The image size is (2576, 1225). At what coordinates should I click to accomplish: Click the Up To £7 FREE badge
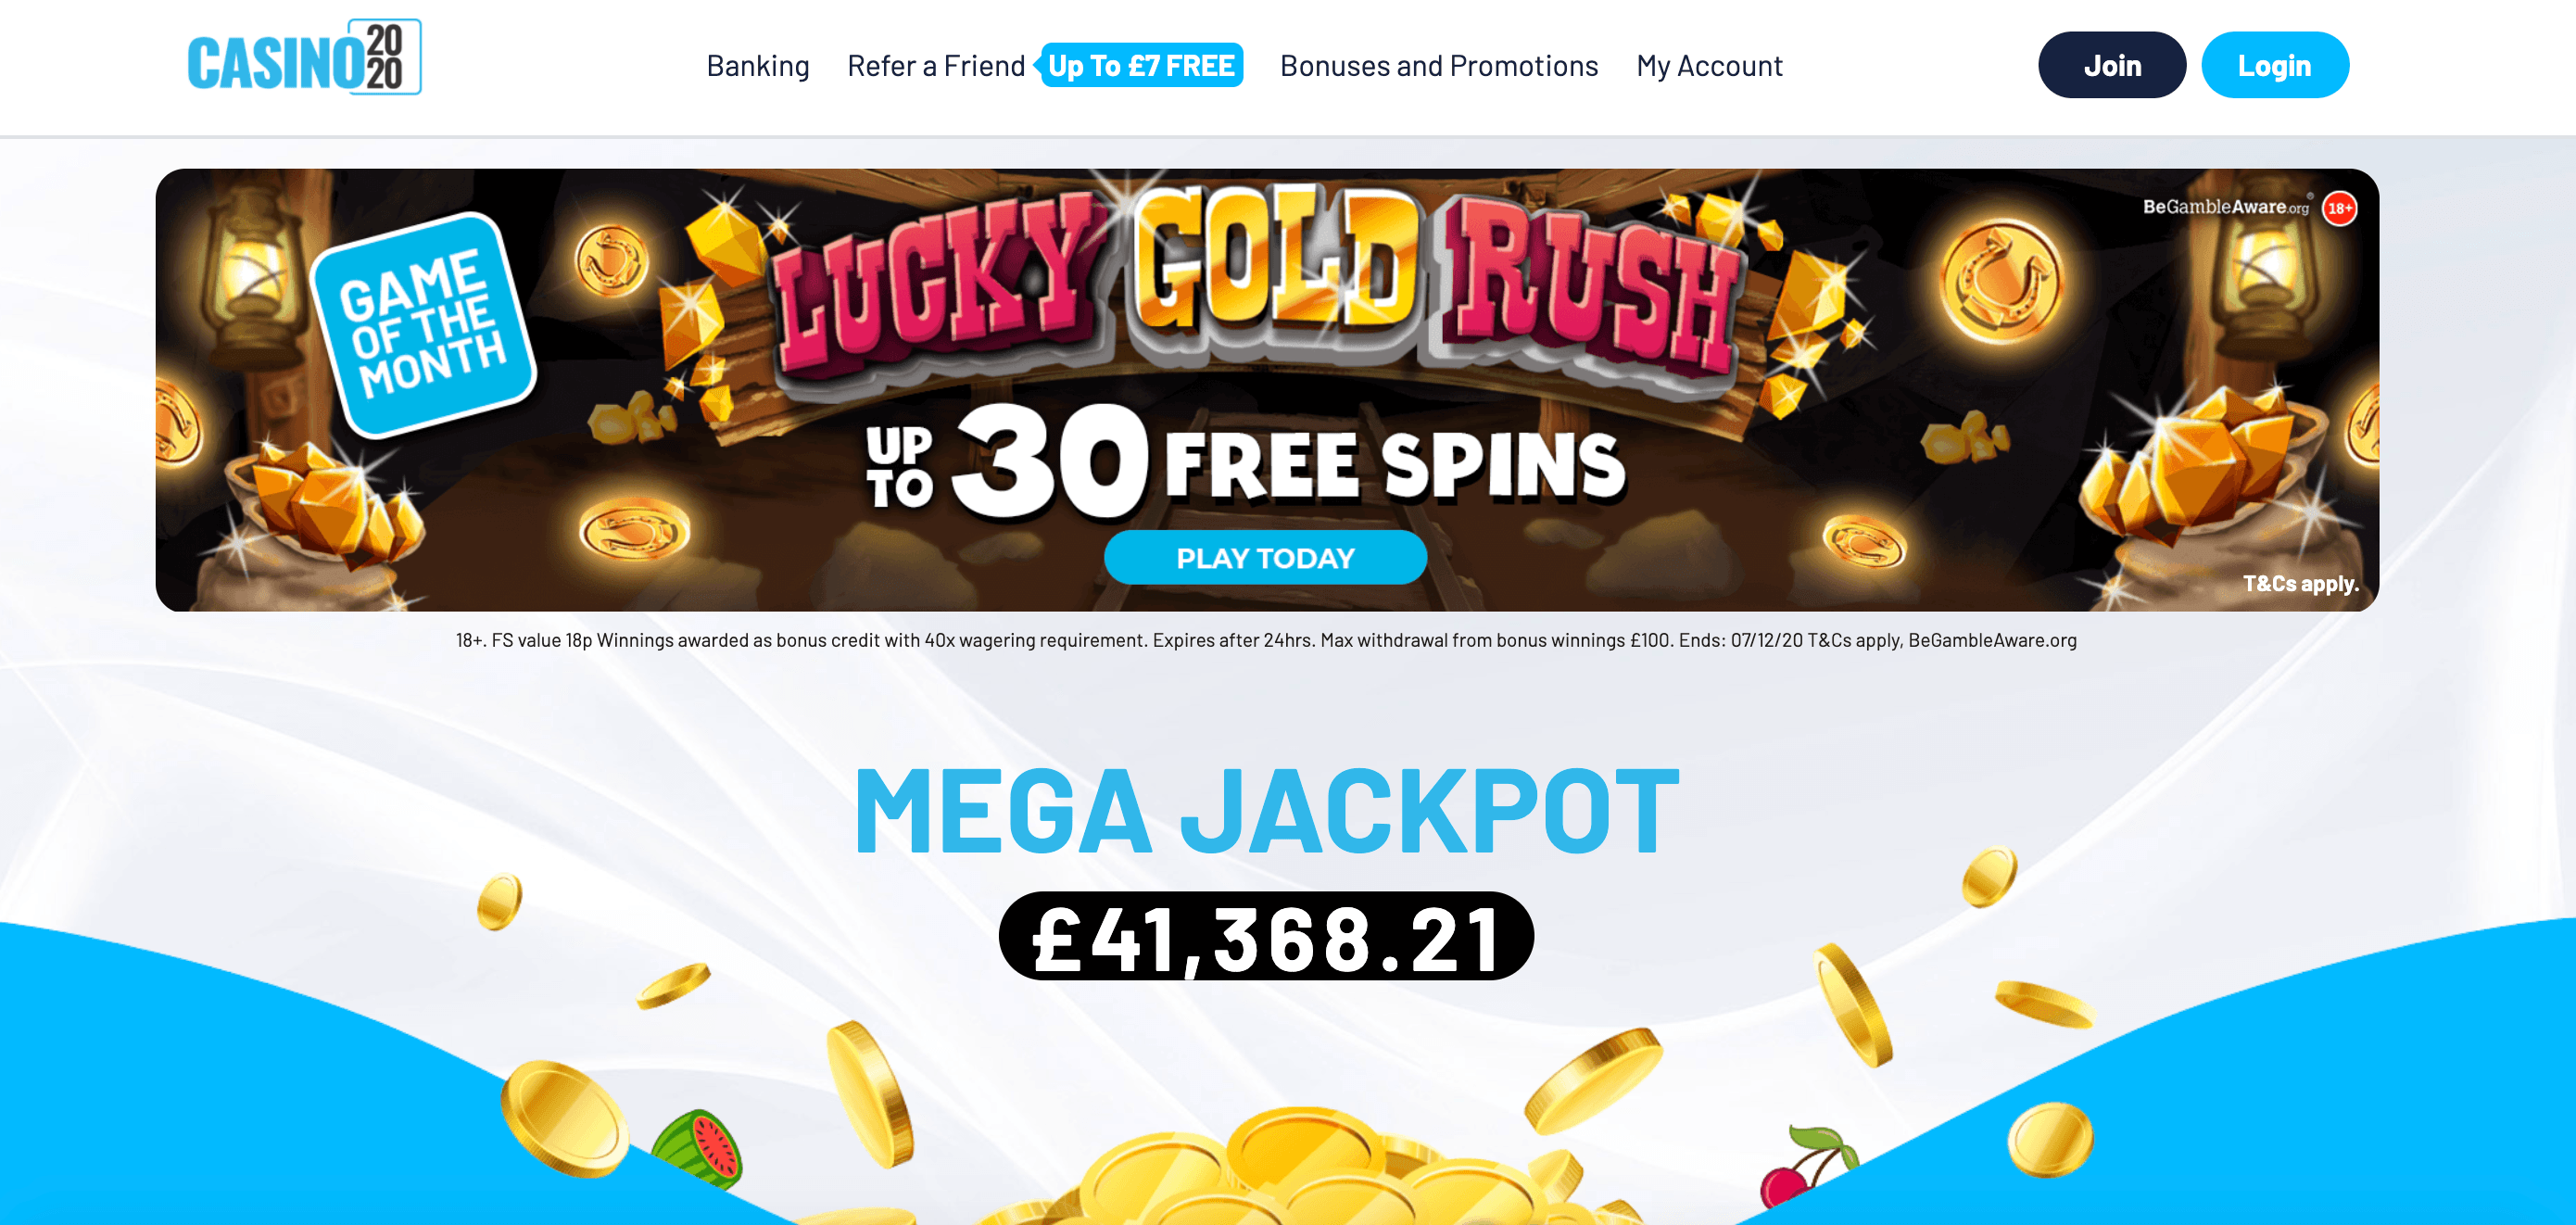click(x=1141, y=66)
